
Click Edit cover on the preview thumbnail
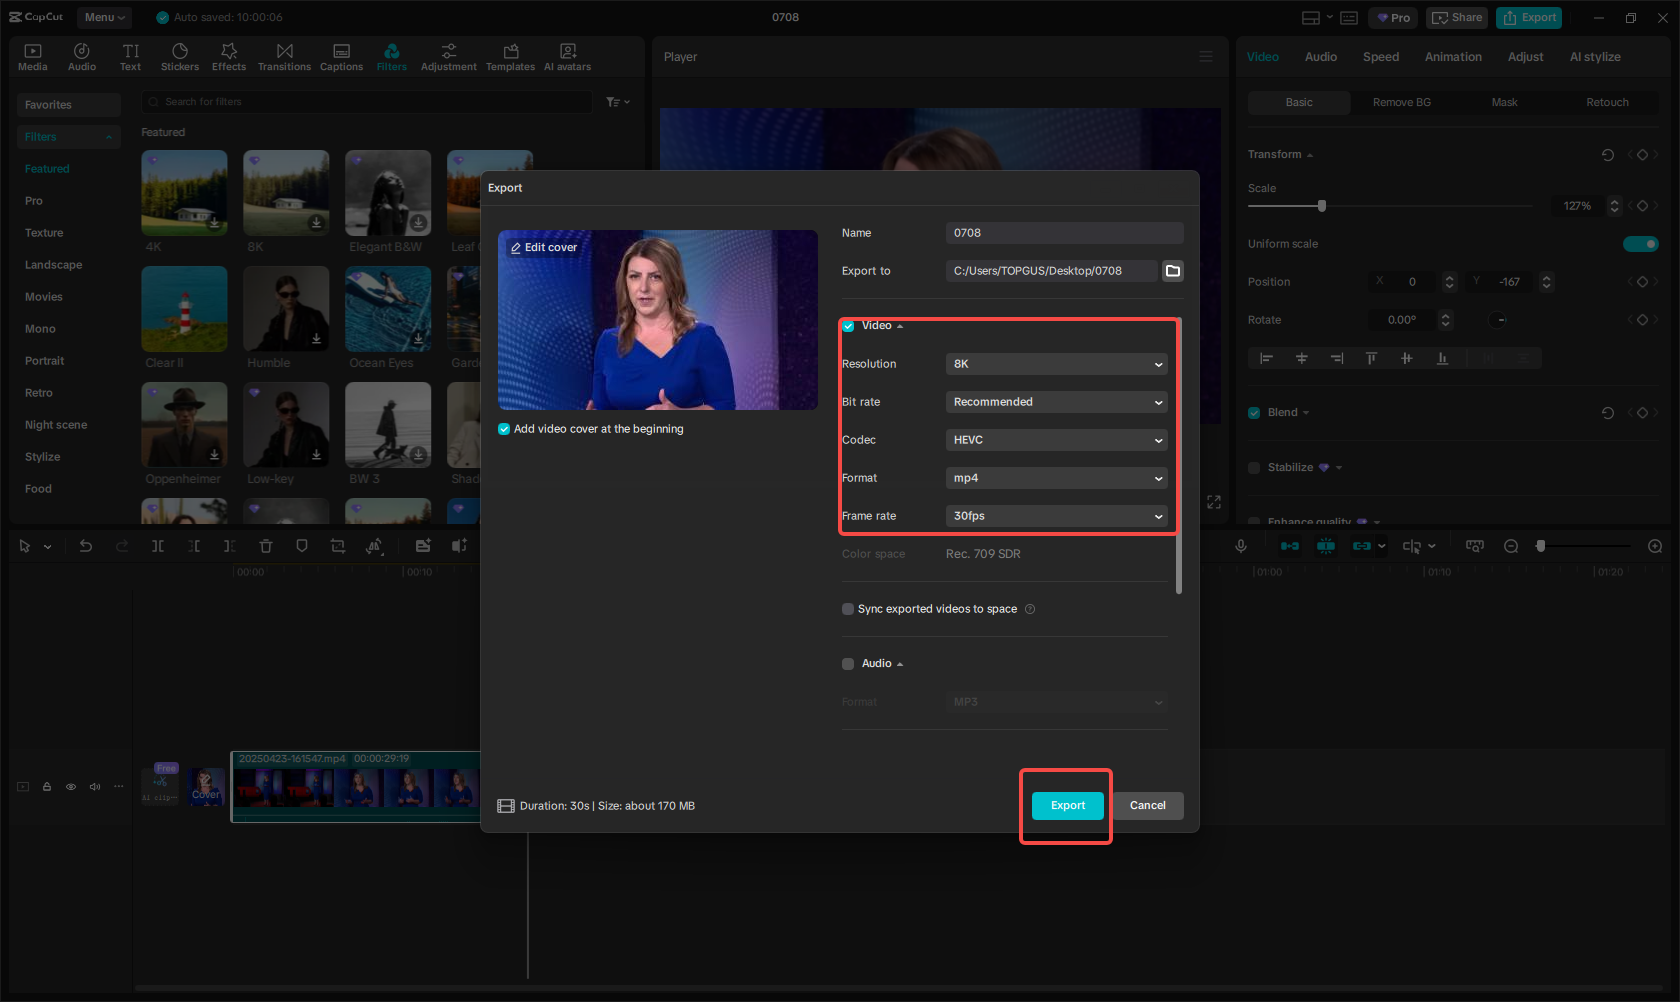coord(544,248)
